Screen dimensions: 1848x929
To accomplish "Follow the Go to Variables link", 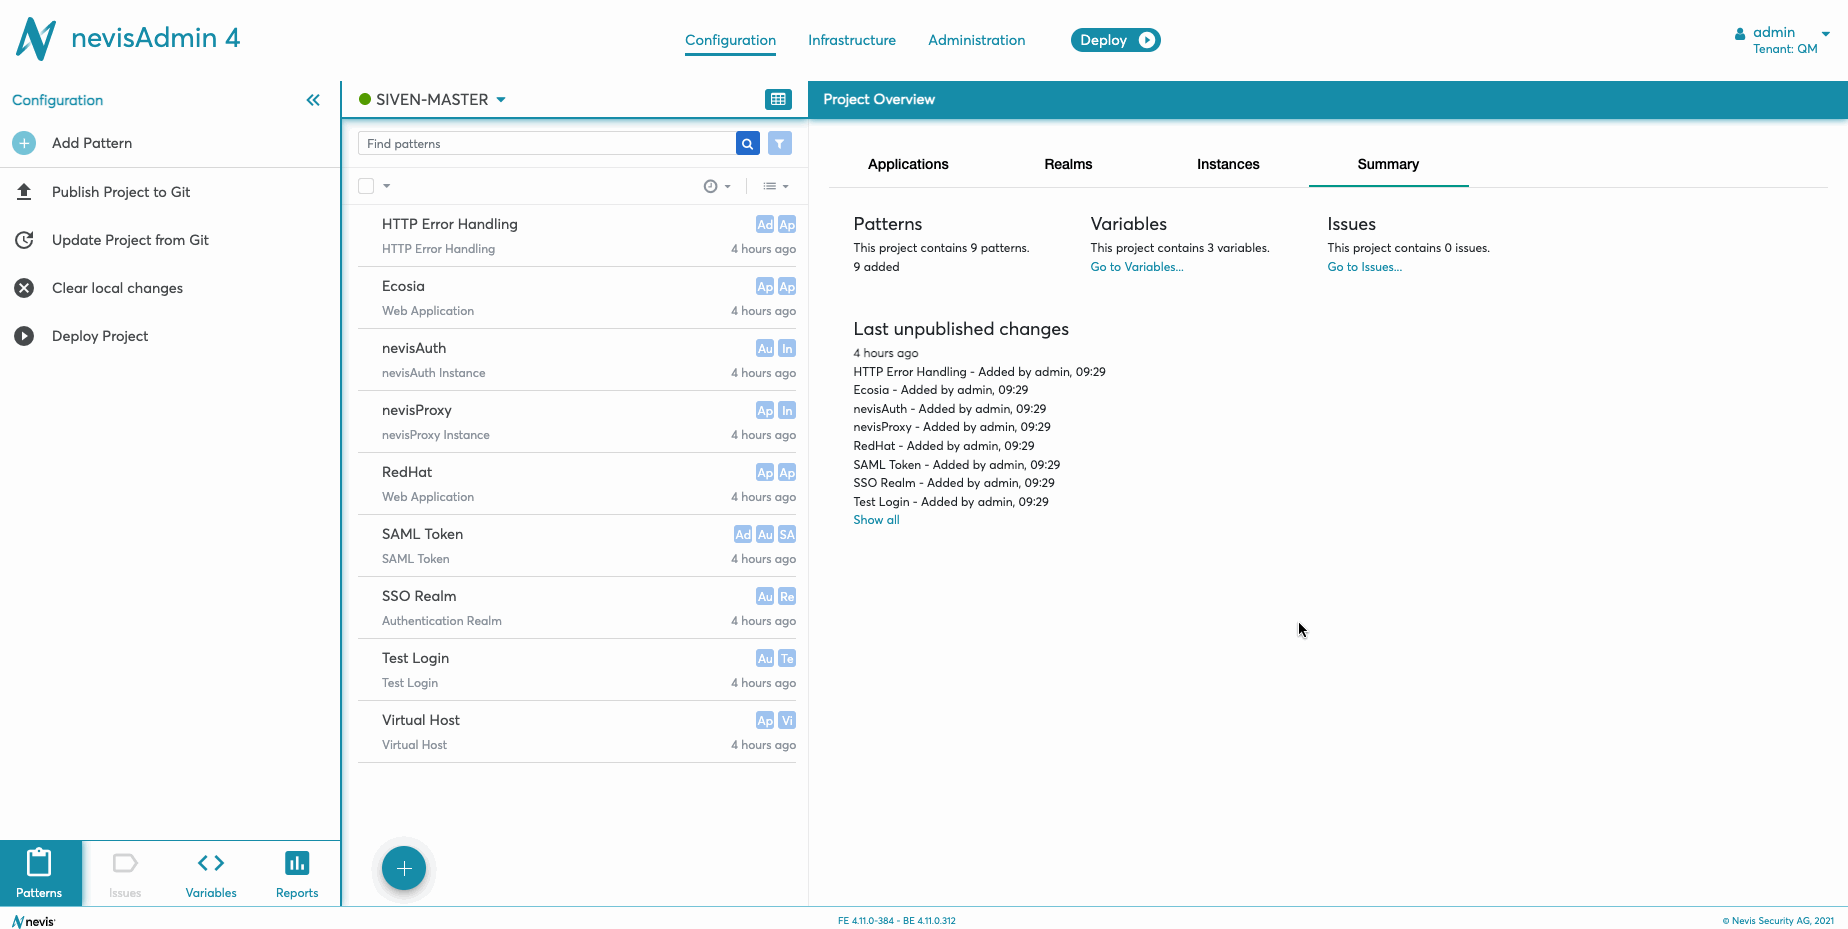I will pyautogui.click(x=1136, y=267).
